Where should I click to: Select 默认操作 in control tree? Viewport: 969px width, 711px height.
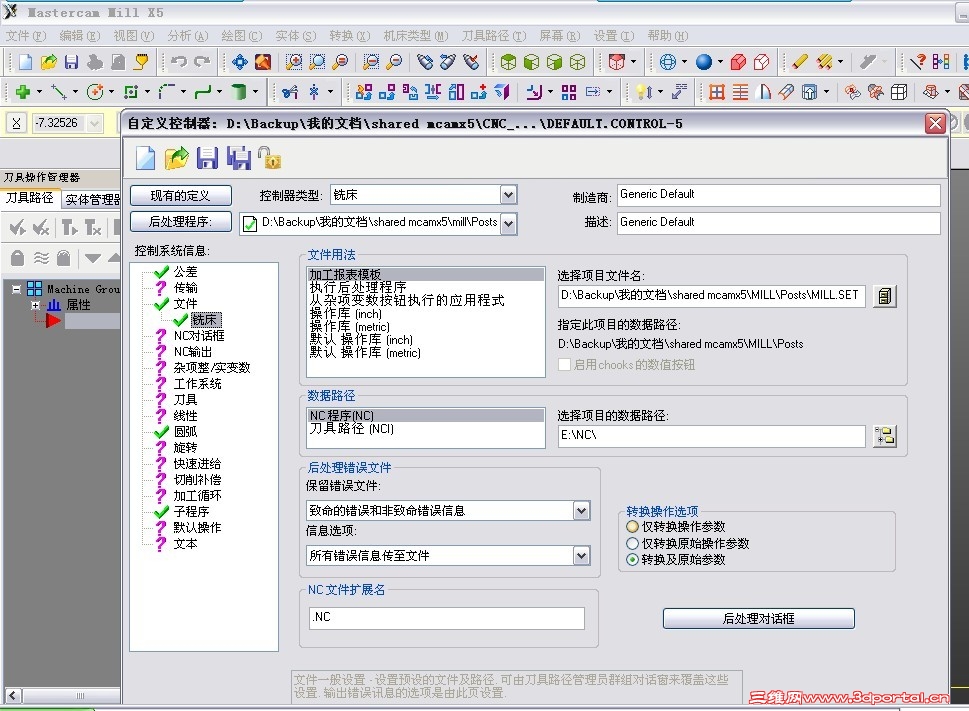pyautogui.click(x=197, y=528)
